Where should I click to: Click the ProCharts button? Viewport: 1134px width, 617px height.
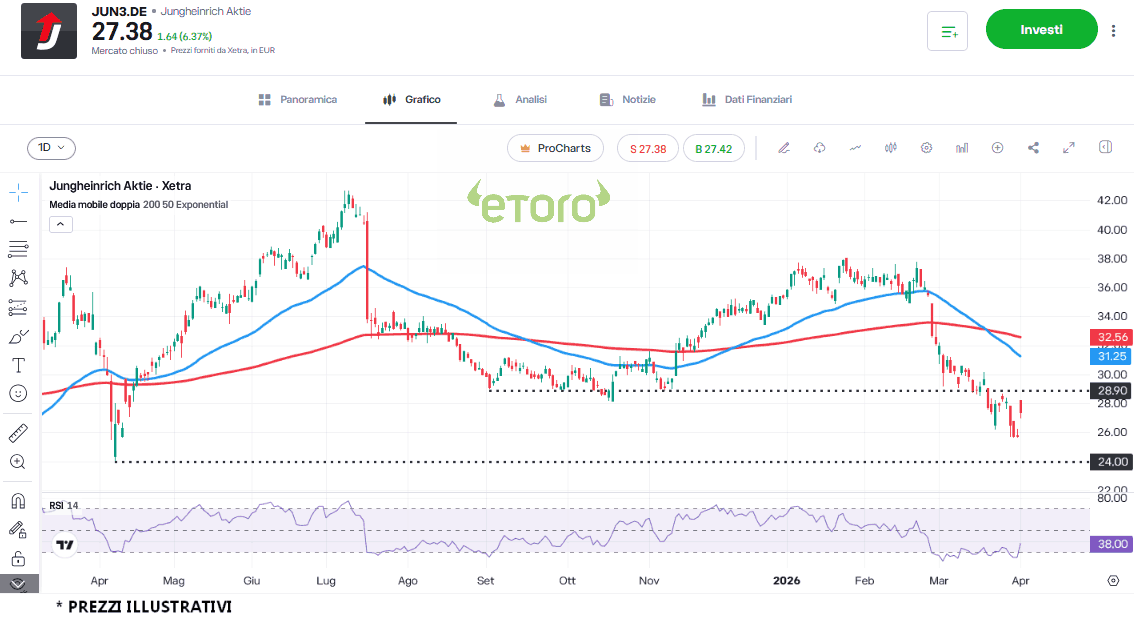click(x=555, y=148)
